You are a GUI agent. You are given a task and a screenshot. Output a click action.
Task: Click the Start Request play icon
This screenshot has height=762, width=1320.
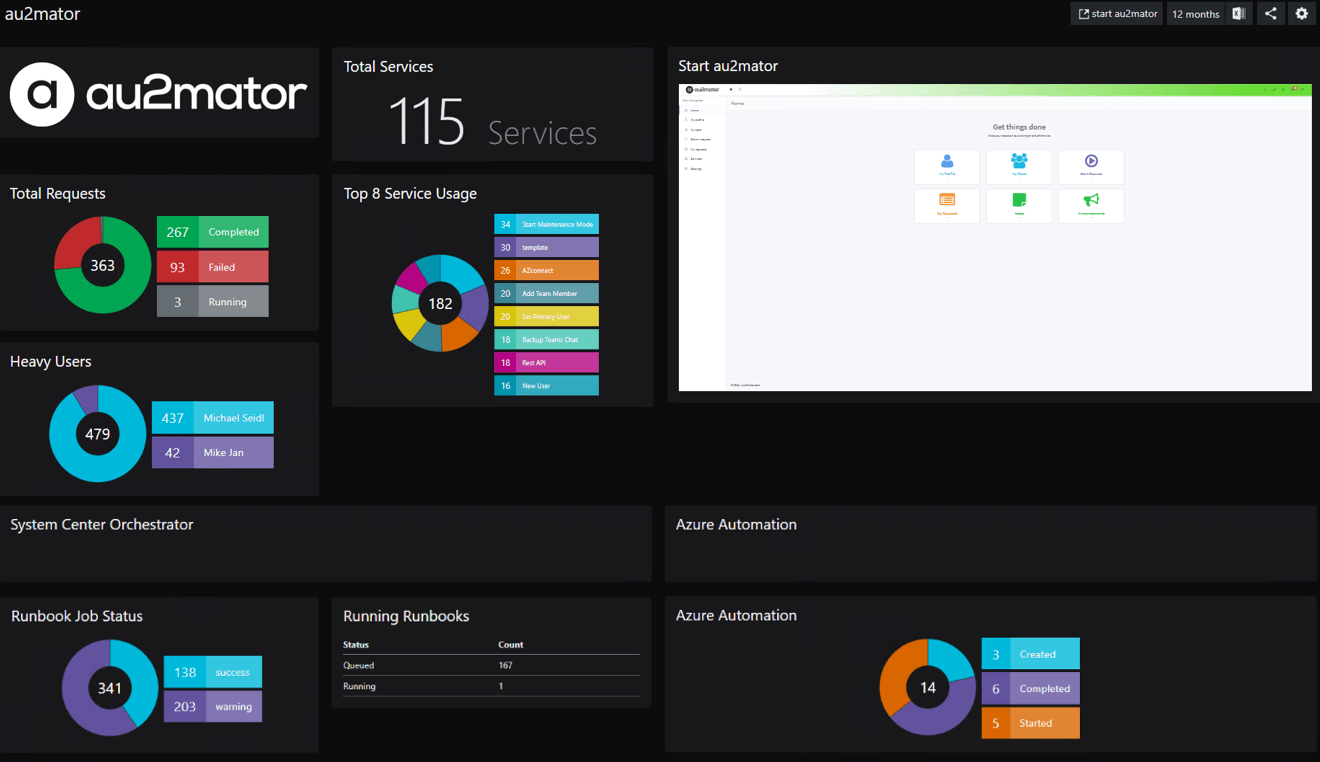click(x=1091, y=162)
